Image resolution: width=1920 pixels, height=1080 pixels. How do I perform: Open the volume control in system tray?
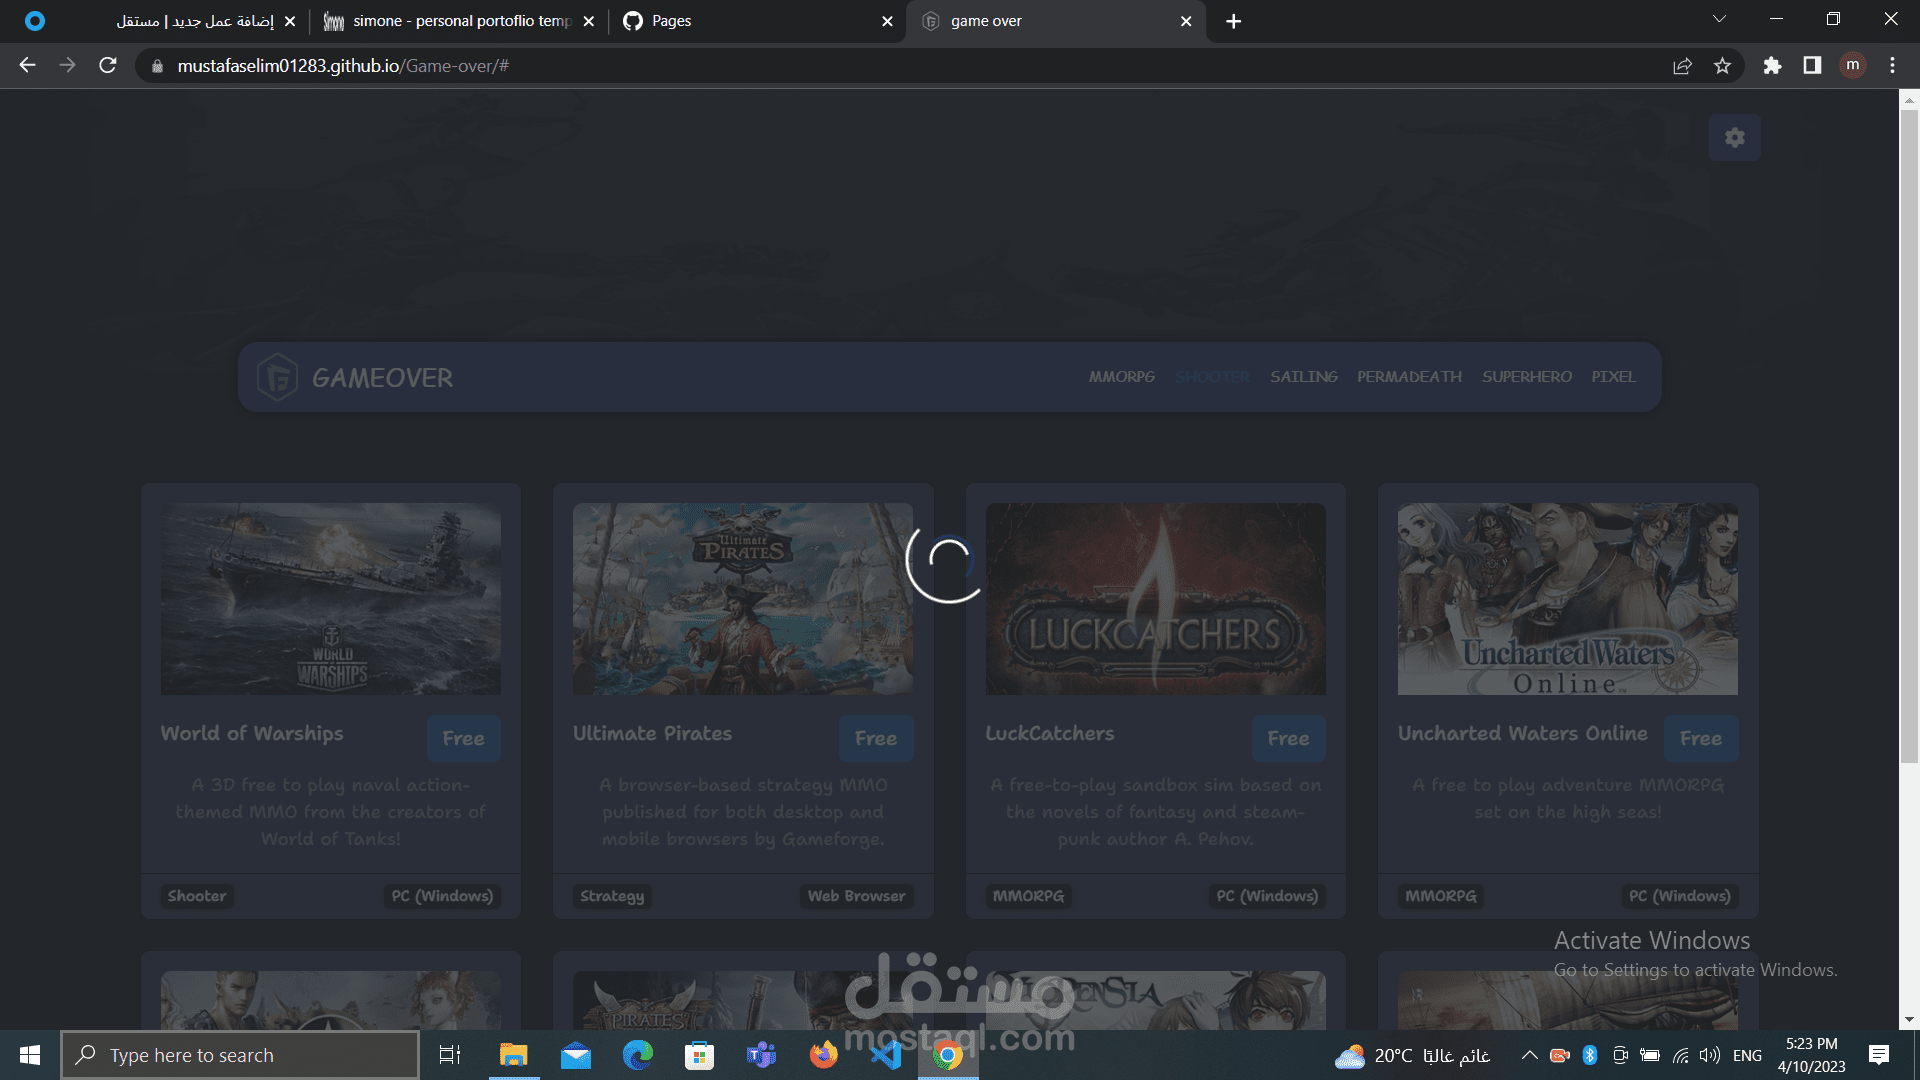point(1710,1055)
